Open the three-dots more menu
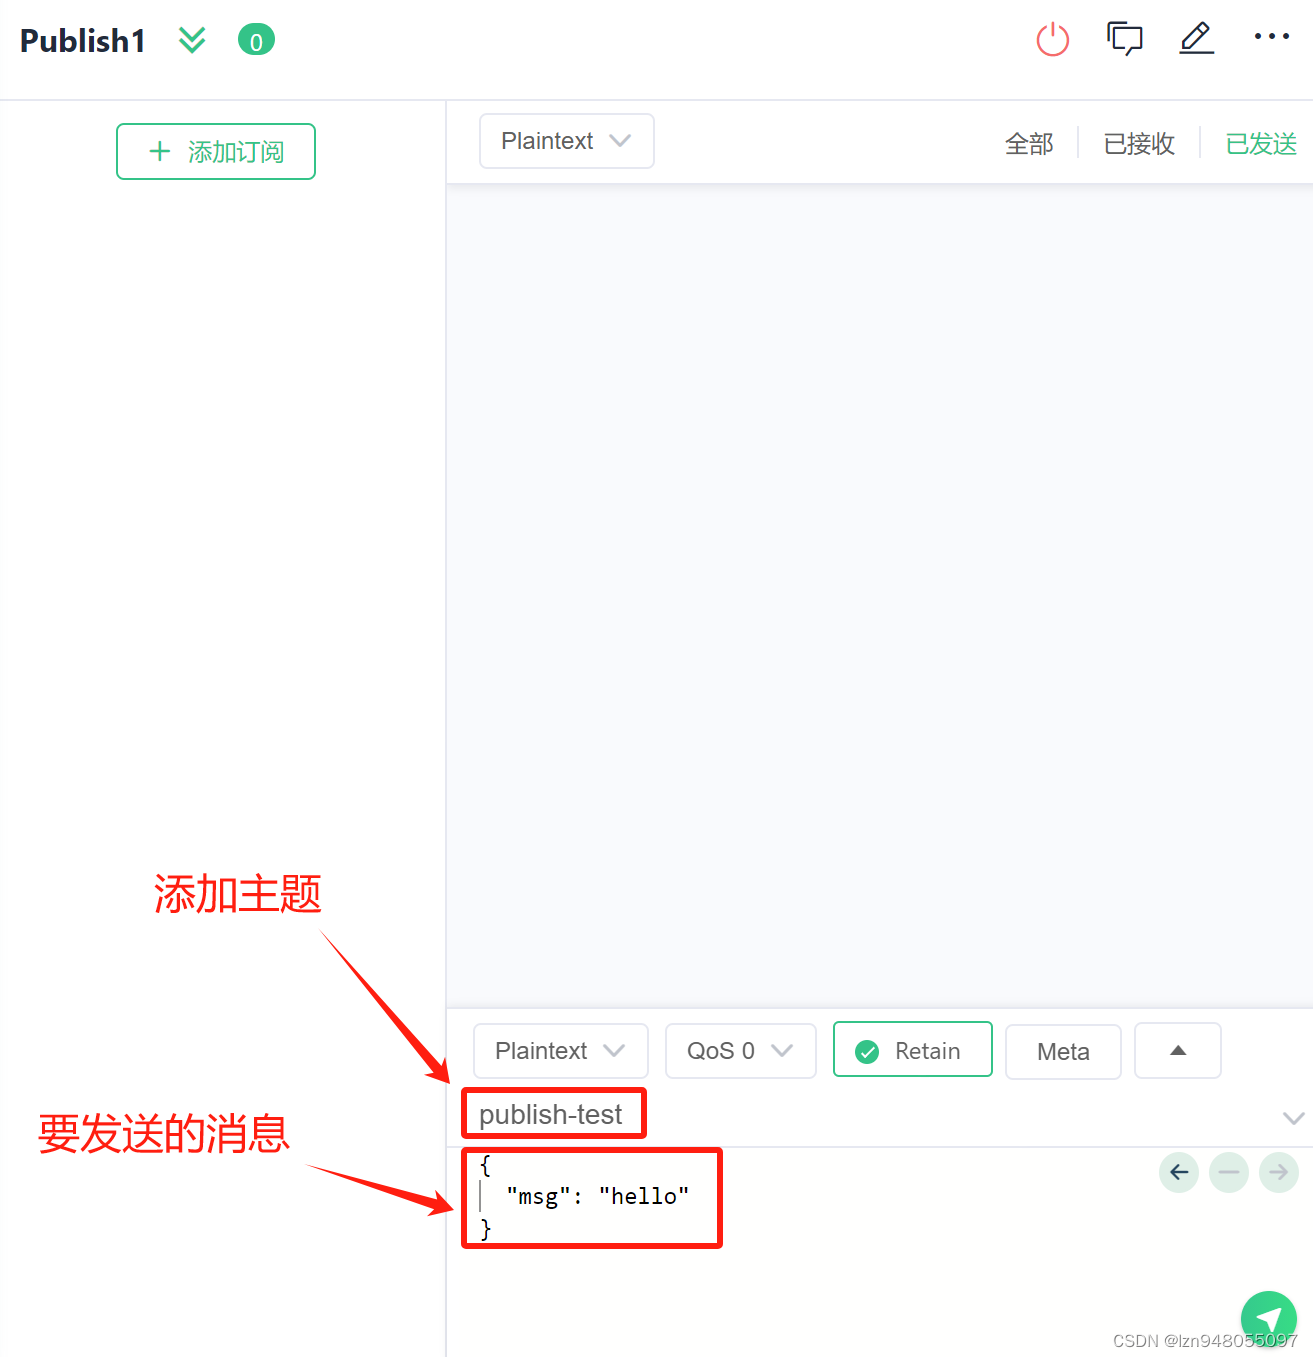Viewport: 1313px width, 1357px height. 1271,37
